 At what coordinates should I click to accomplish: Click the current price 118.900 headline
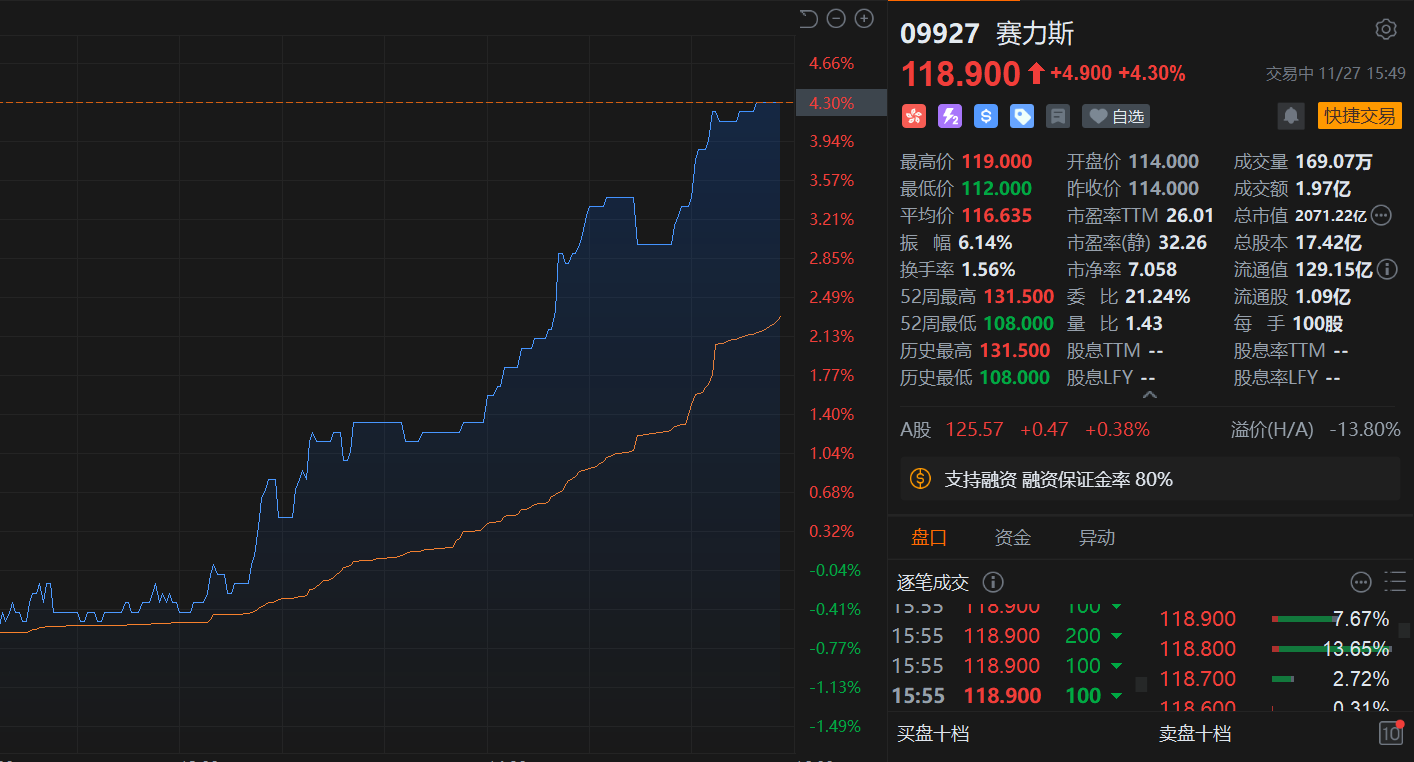pyautogui.click(x=961, y=74)
